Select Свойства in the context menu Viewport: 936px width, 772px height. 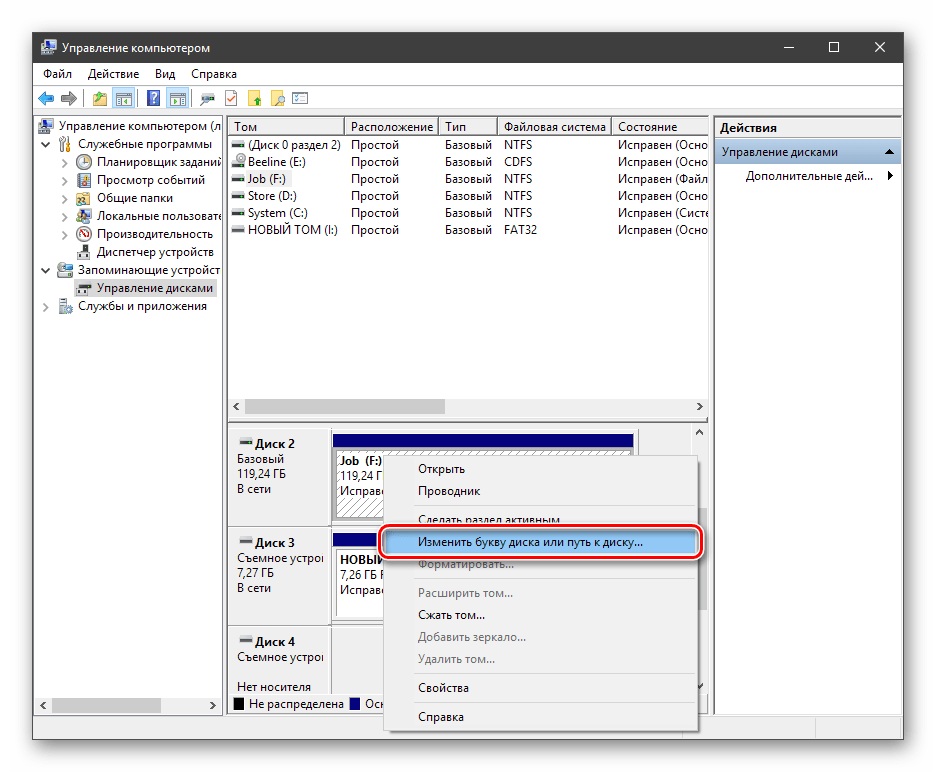(x=443, y=688)
